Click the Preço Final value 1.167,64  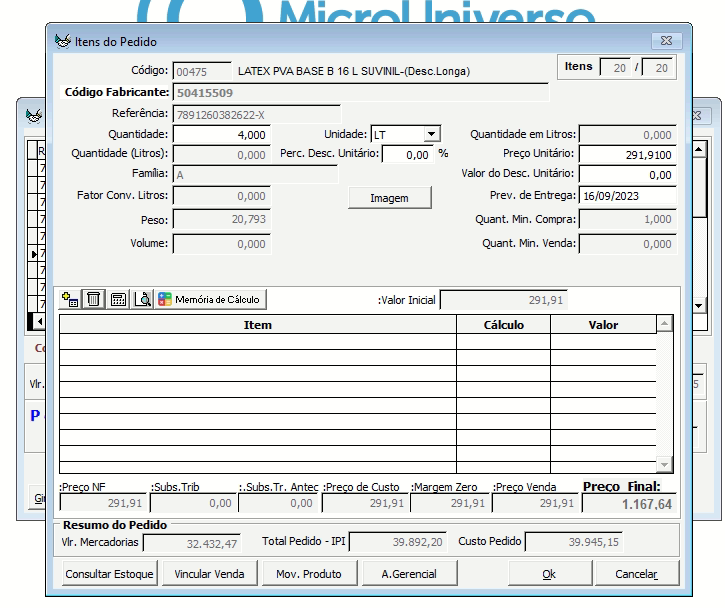pos(629,504)
